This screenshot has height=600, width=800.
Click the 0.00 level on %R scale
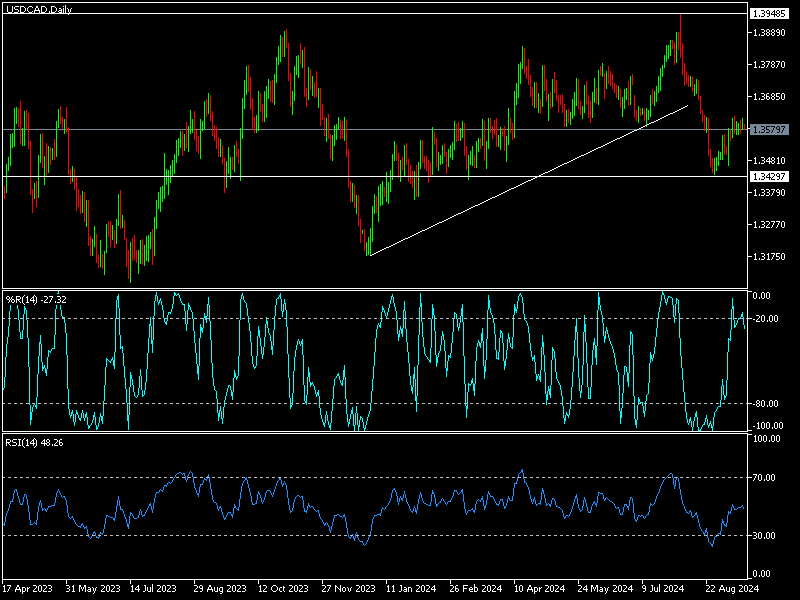pyautogui.click(x=762, y=296)
